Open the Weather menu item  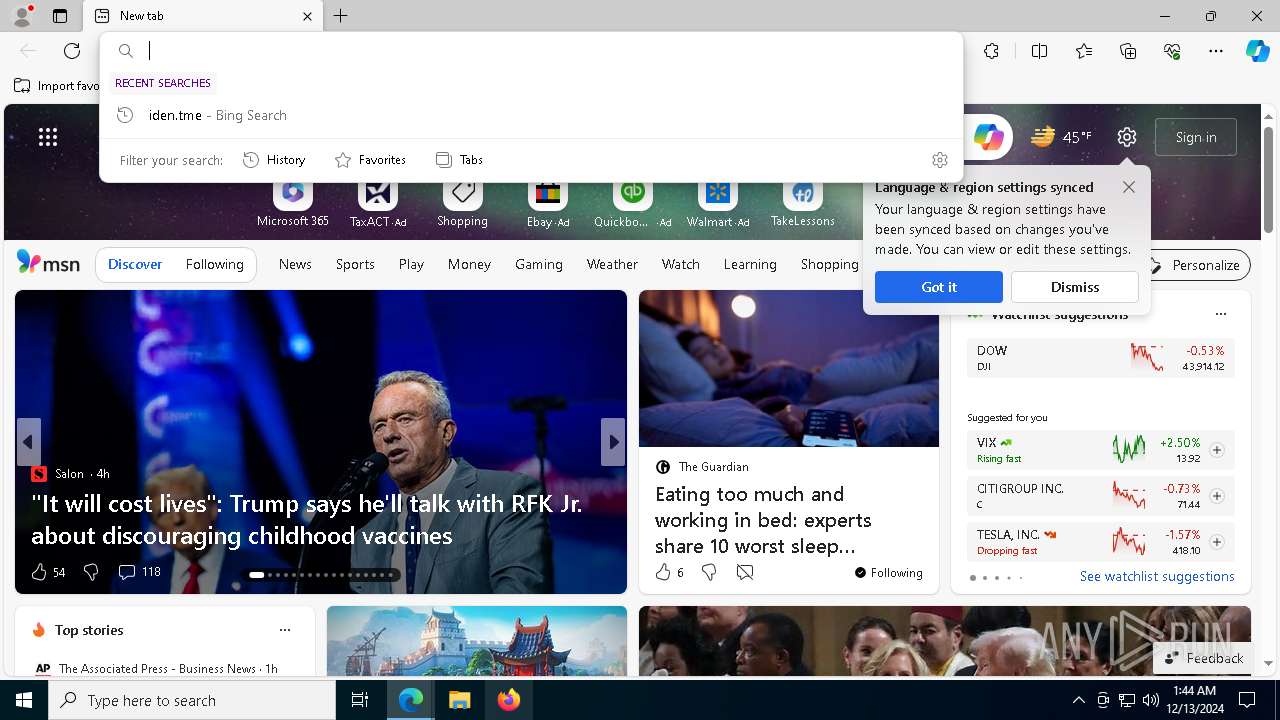612,264
